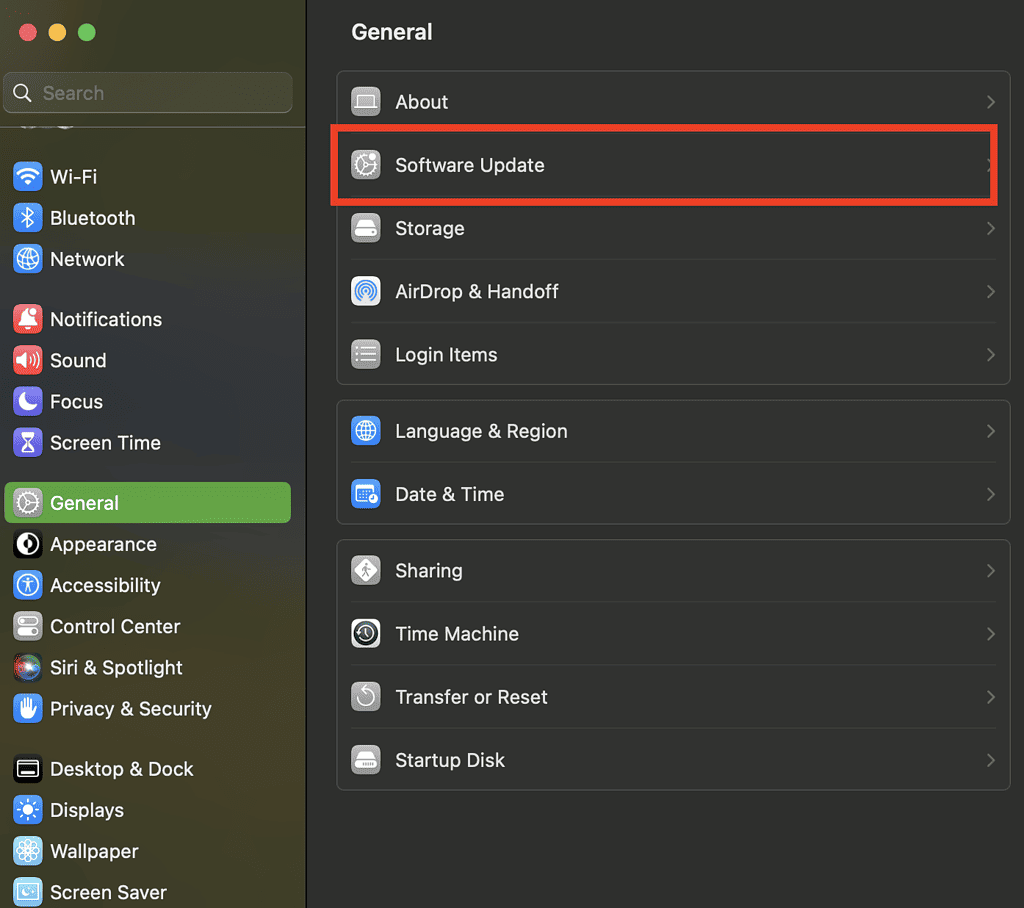This screenshot has height=908, width=1024.
Task: Click the Bluetooth sidebar icon
Action: [x=27, y=218]
